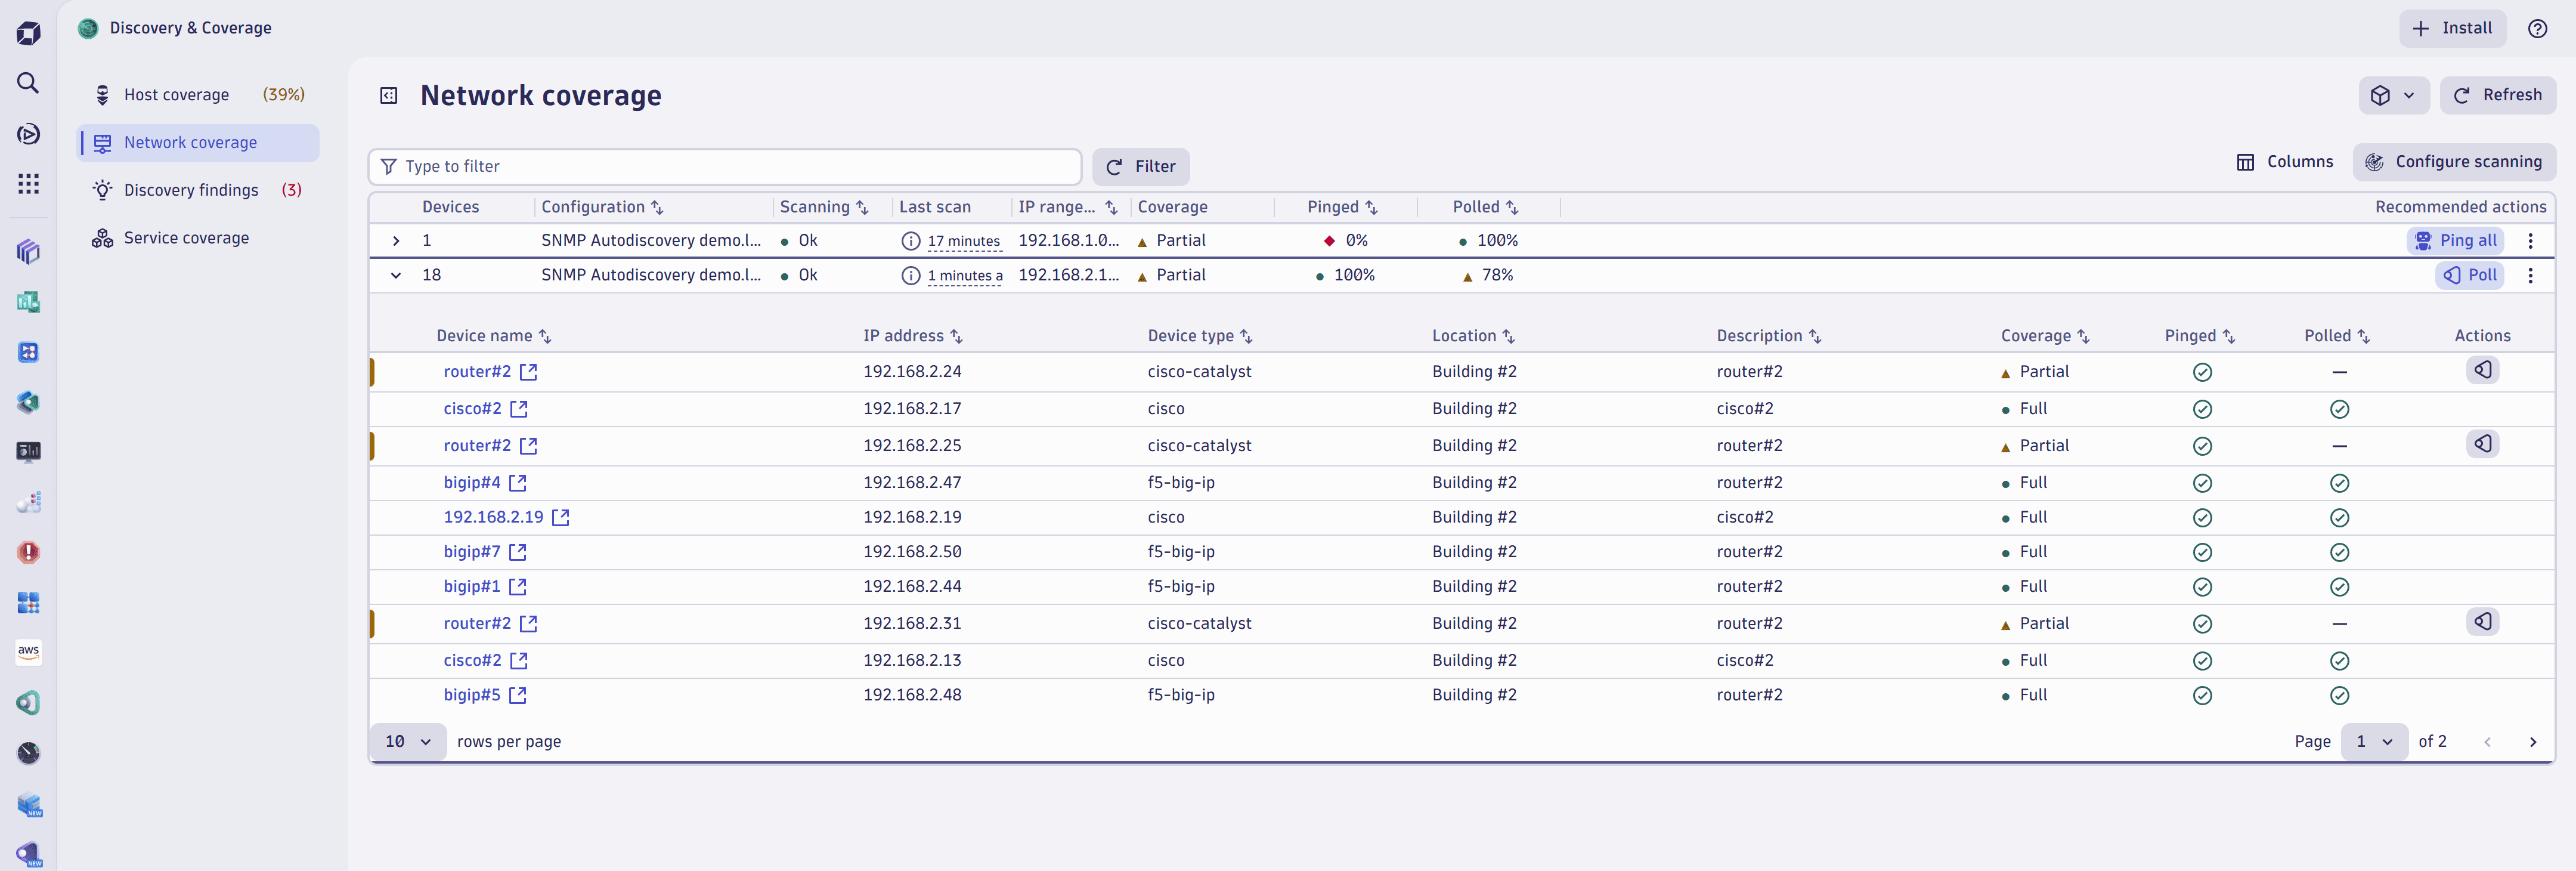This screenshot has height=871, width=2576.
Task: Sort the top table by Configuration
Action: click(x=657, y=208)
